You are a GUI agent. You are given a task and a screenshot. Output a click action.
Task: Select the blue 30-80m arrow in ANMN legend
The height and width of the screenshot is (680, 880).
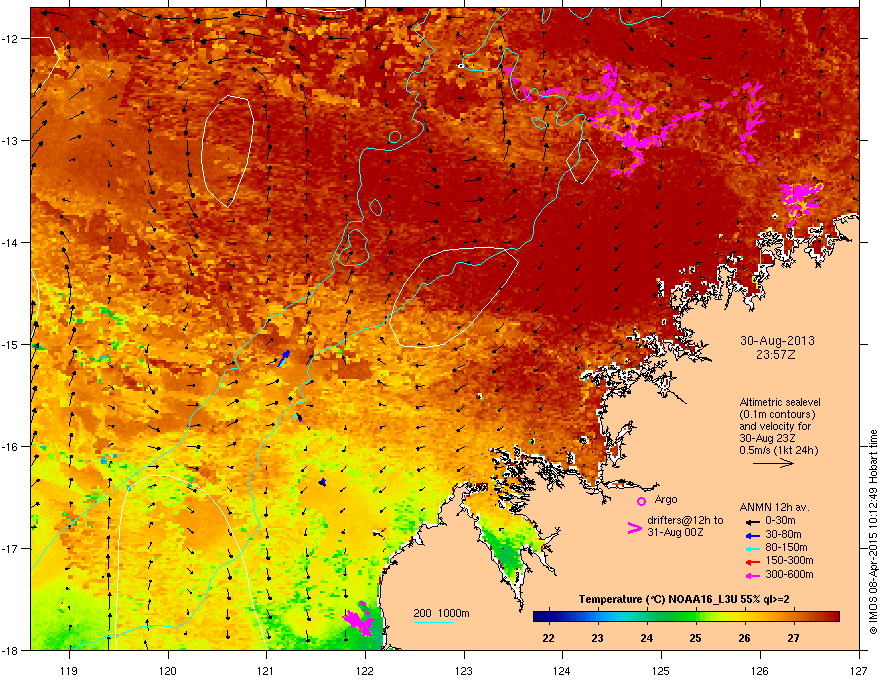751,536
